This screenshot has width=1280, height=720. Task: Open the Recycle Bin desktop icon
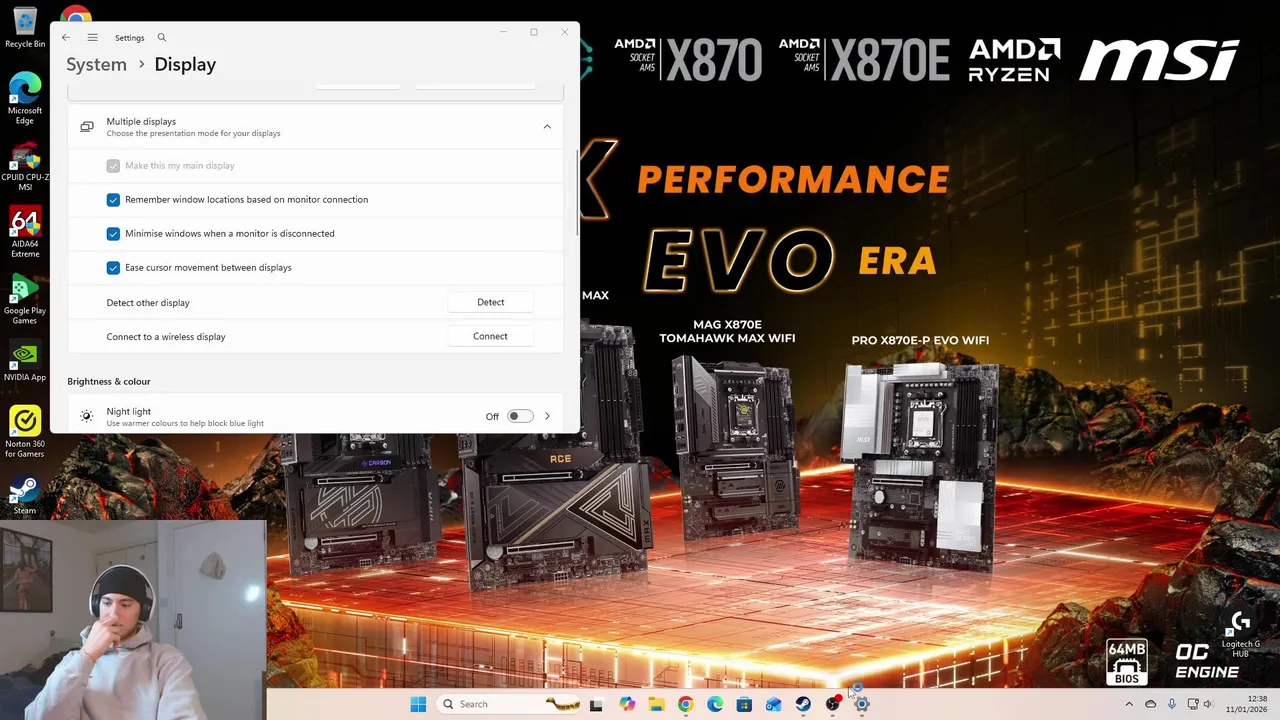tap(25, 29)
